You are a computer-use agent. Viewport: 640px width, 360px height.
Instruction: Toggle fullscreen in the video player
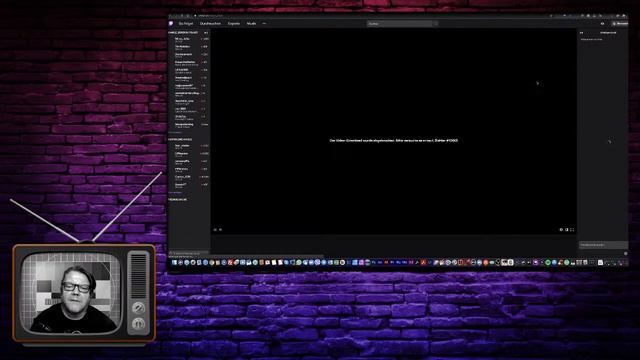point(572,230)
